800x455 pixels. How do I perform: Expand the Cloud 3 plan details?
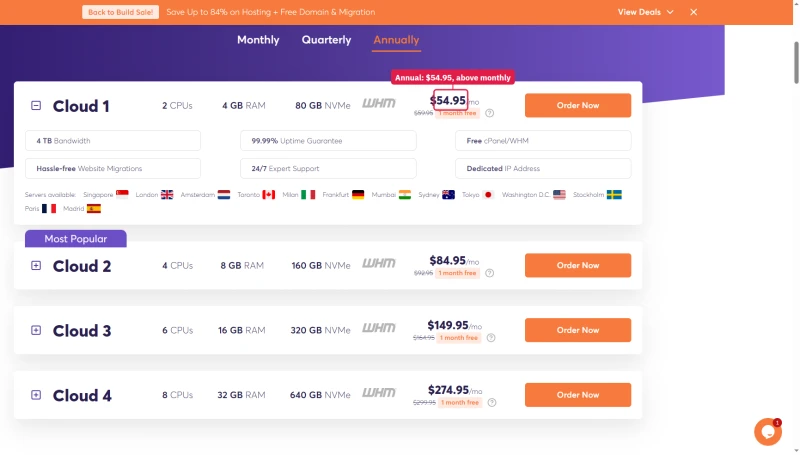pyautogui.click(x=36, y=330)
